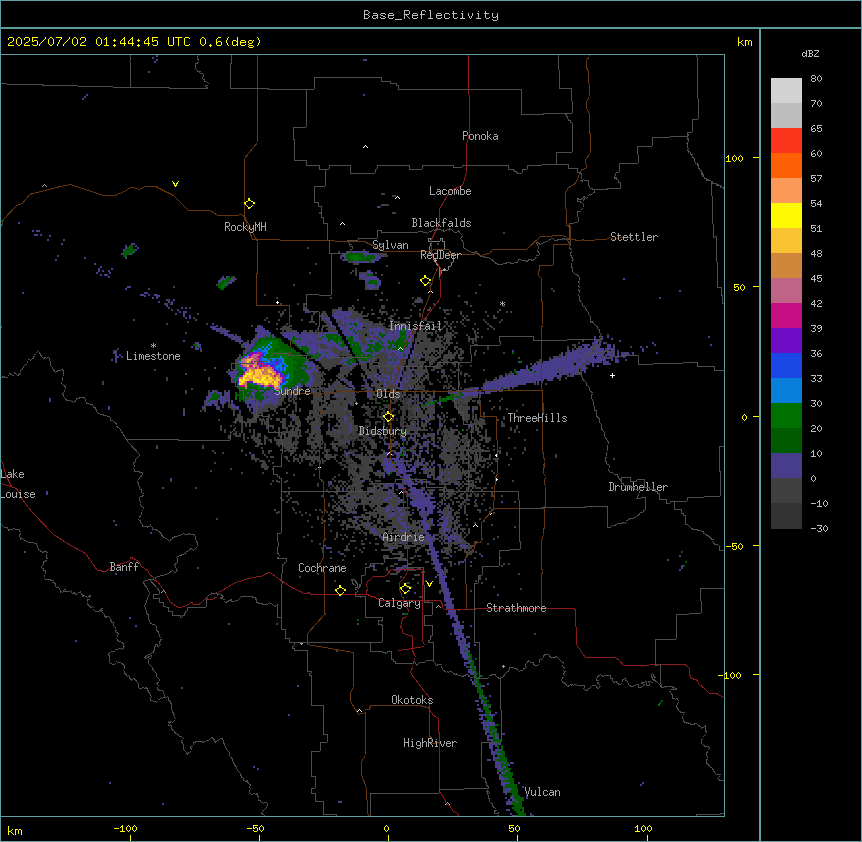Select the lightest gray 70-80 dBZ legend swatch
This screenshot has width=862, height=842.
pos(786,90)
